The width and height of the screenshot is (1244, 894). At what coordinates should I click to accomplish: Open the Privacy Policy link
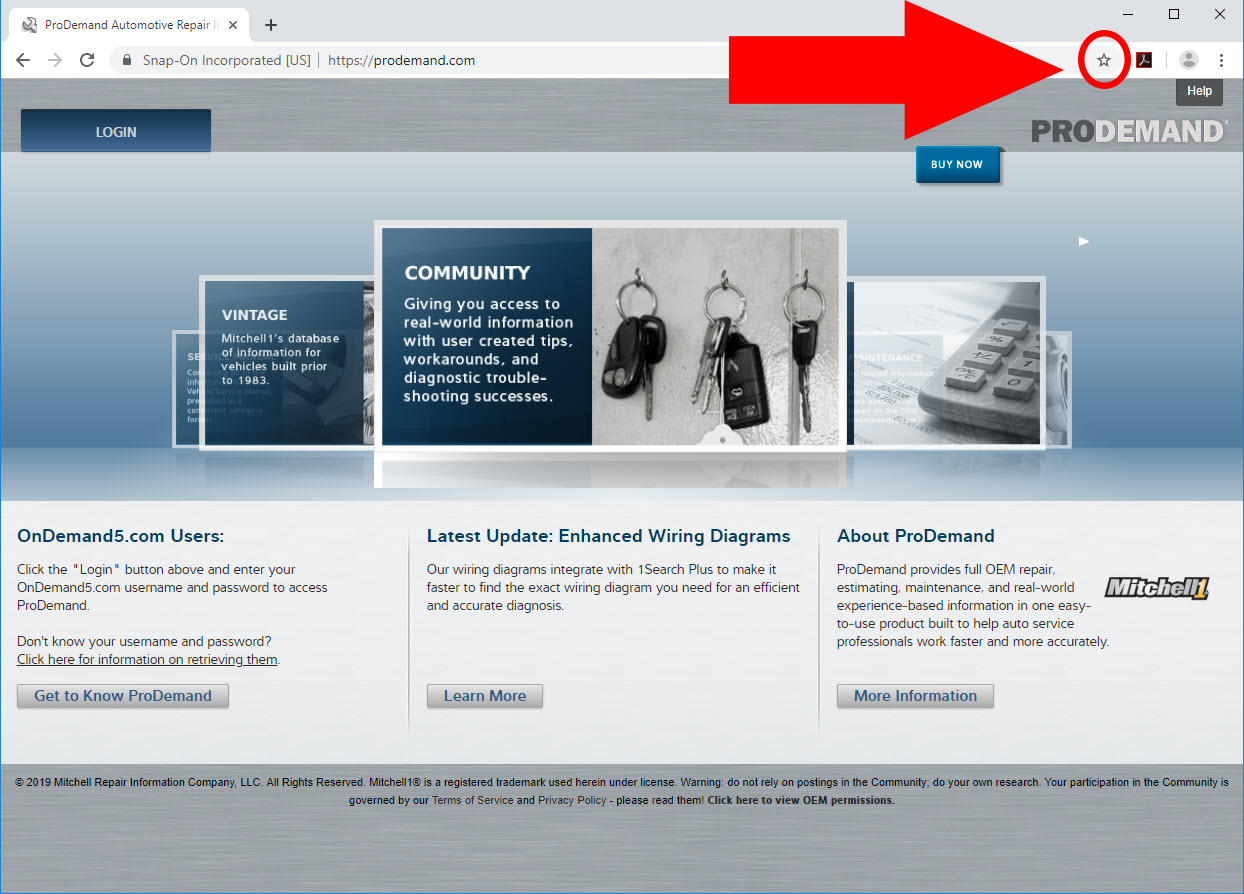572,800
